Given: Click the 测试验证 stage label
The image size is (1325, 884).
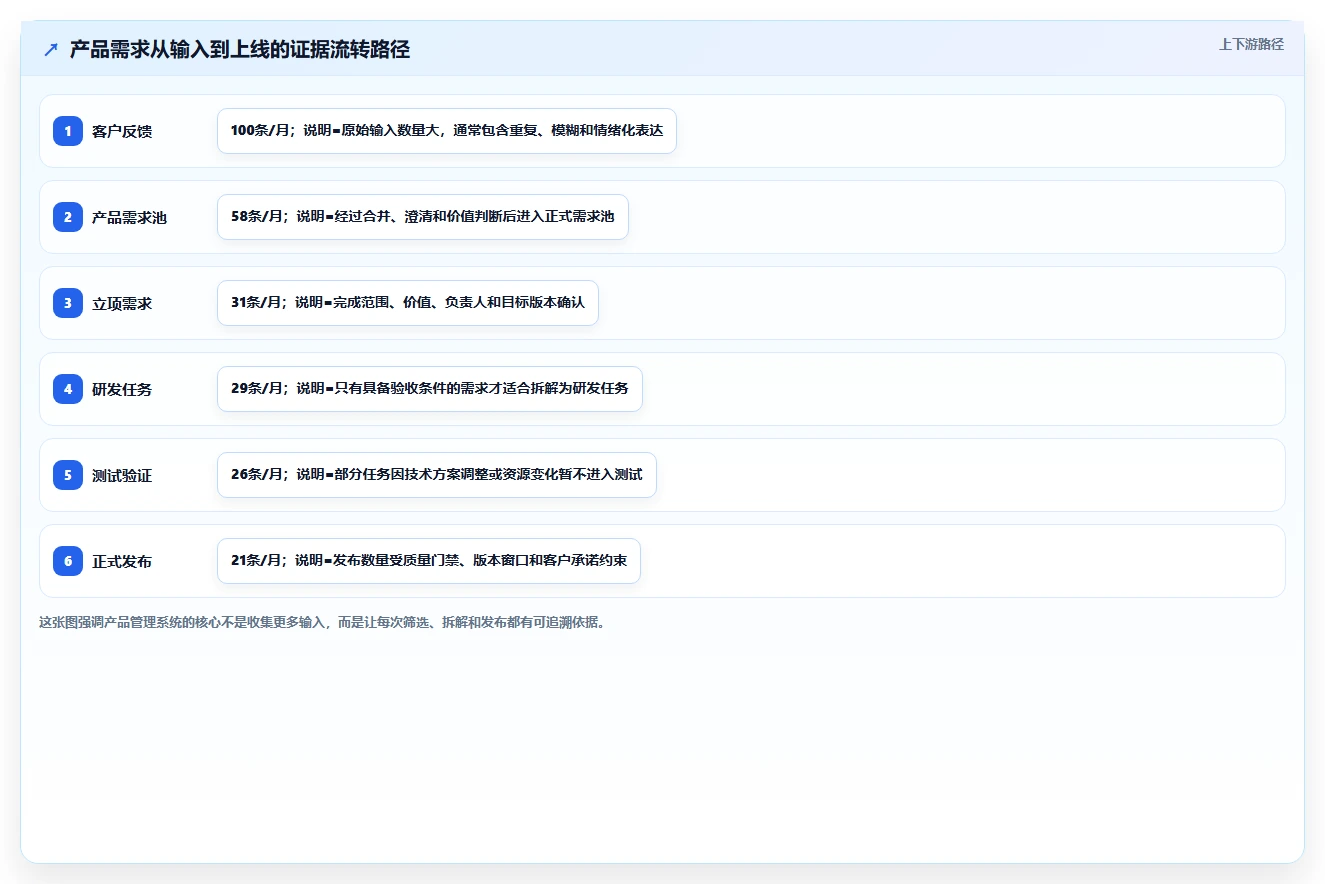Looking at the screenshot, I should (x=122, y=475).
